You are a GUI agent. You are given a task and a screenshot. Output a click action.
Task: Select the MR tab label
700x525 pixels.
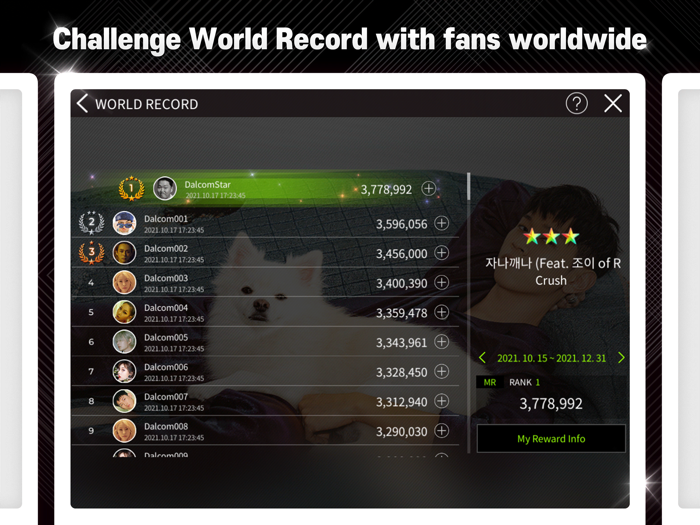490,382
